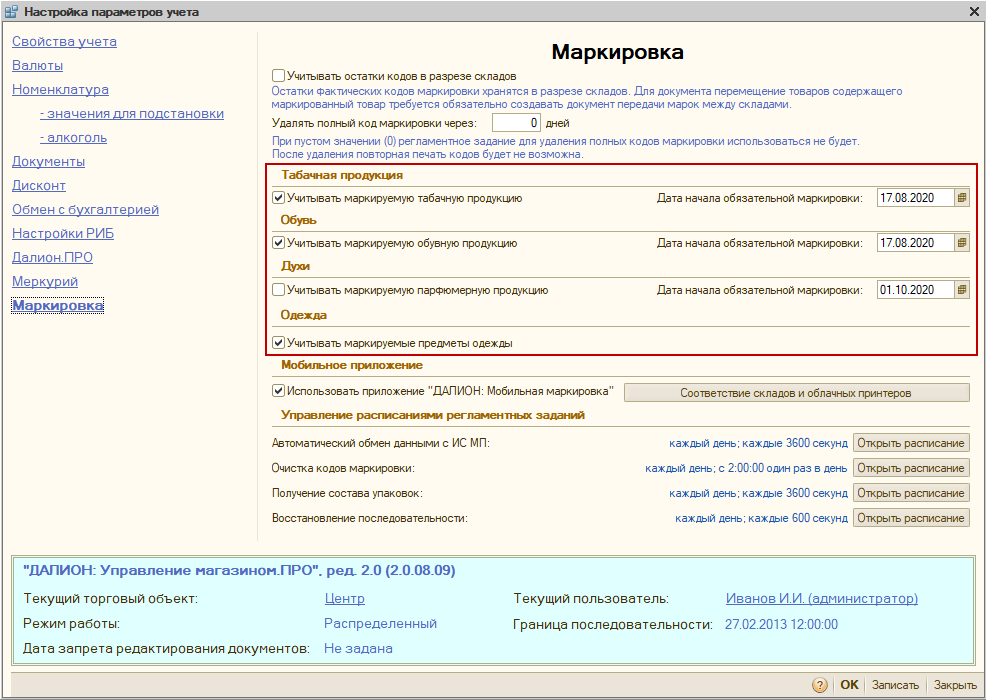The image size is (986, 700).
Task: Click schedule text каждый день; каждые 600 секунд
Action: pyautogui.click(x=762, y=518)
